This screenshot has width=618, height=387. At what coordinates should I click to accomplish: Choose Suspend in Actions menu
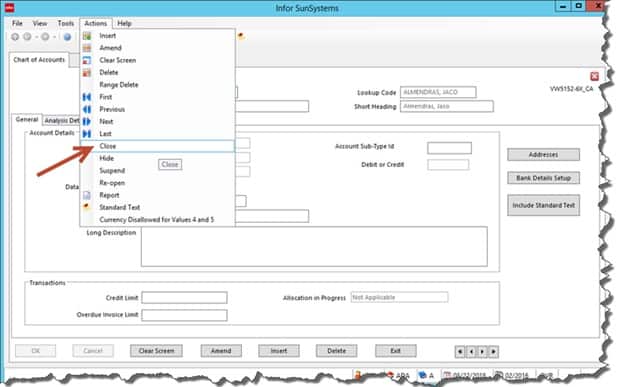coord(157,171)
